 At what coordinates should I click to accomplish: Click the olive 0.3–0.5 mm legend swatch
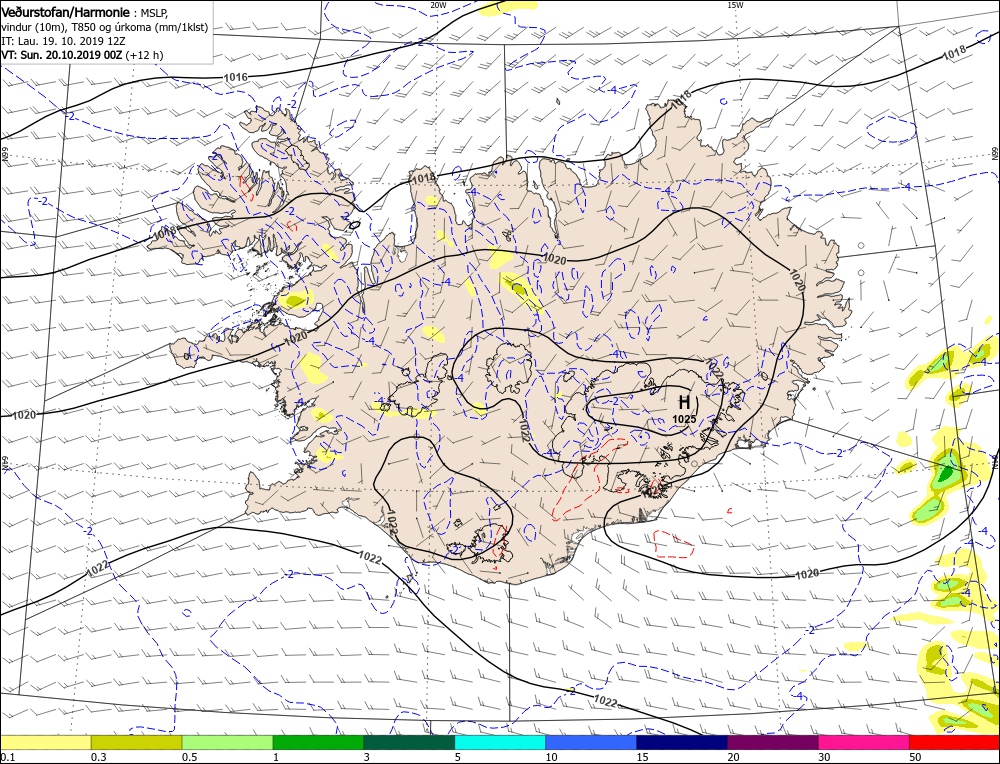coord(136,742)
